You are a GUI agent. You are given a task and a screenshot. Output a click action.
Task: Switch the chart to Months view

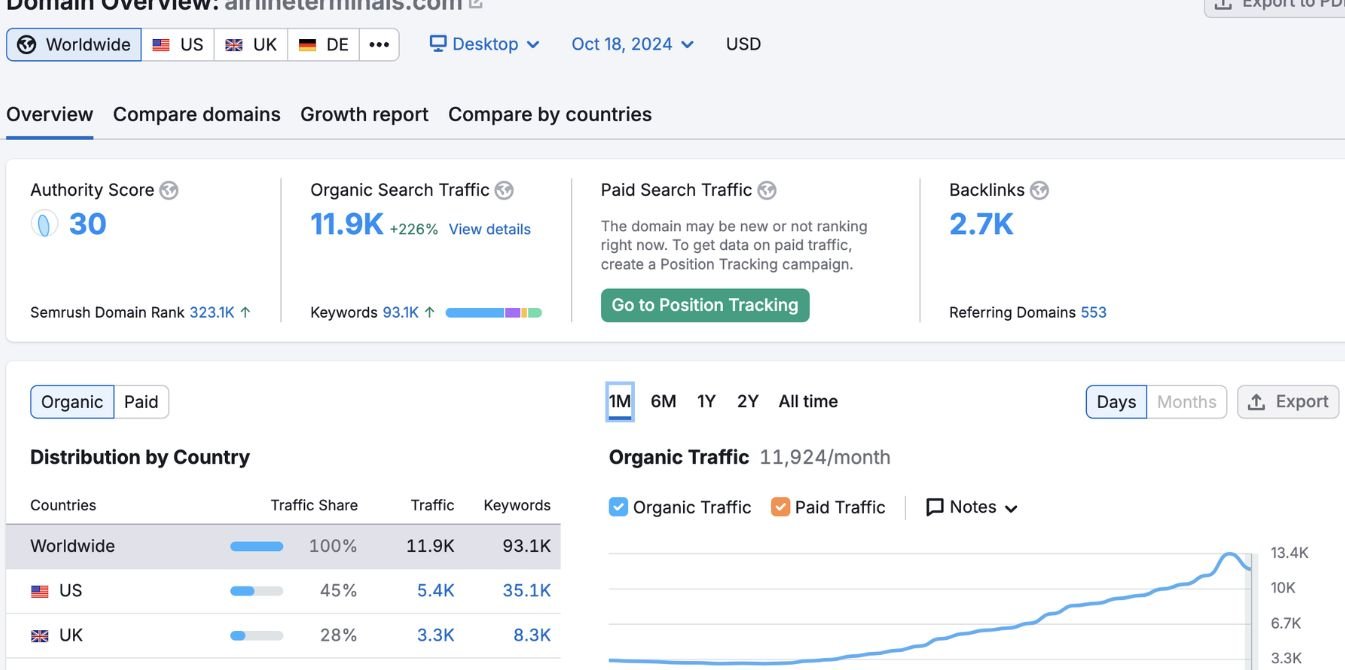point(1186,402)
